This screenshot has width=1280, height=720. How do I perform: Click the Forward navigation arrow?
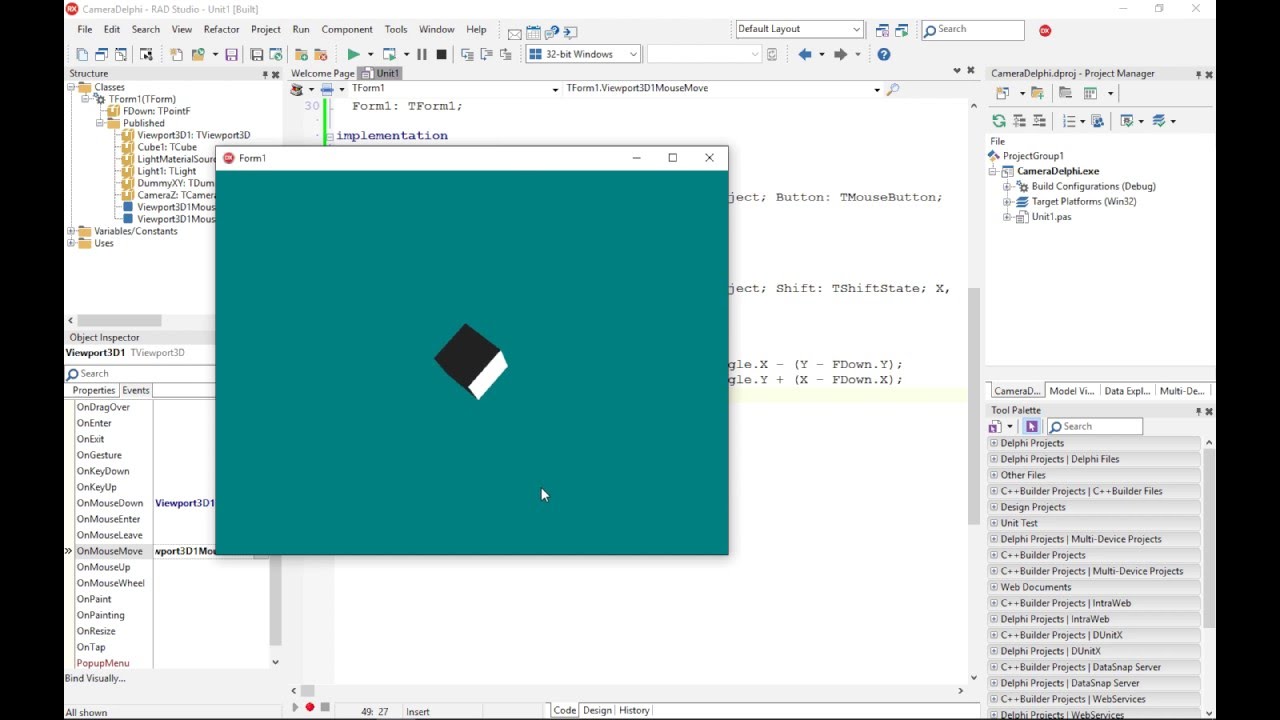pyautogui.click(x=840, y=54)
